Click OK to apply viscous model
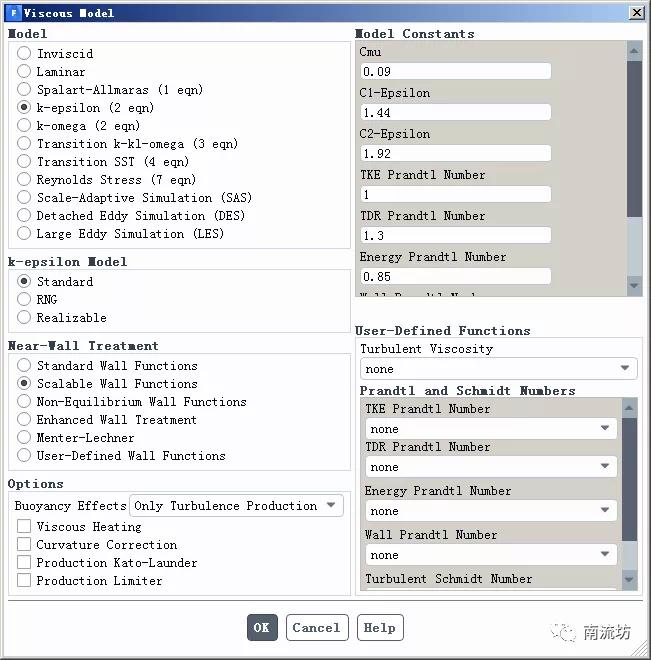The image size is (651, 660). pos(262,628)
